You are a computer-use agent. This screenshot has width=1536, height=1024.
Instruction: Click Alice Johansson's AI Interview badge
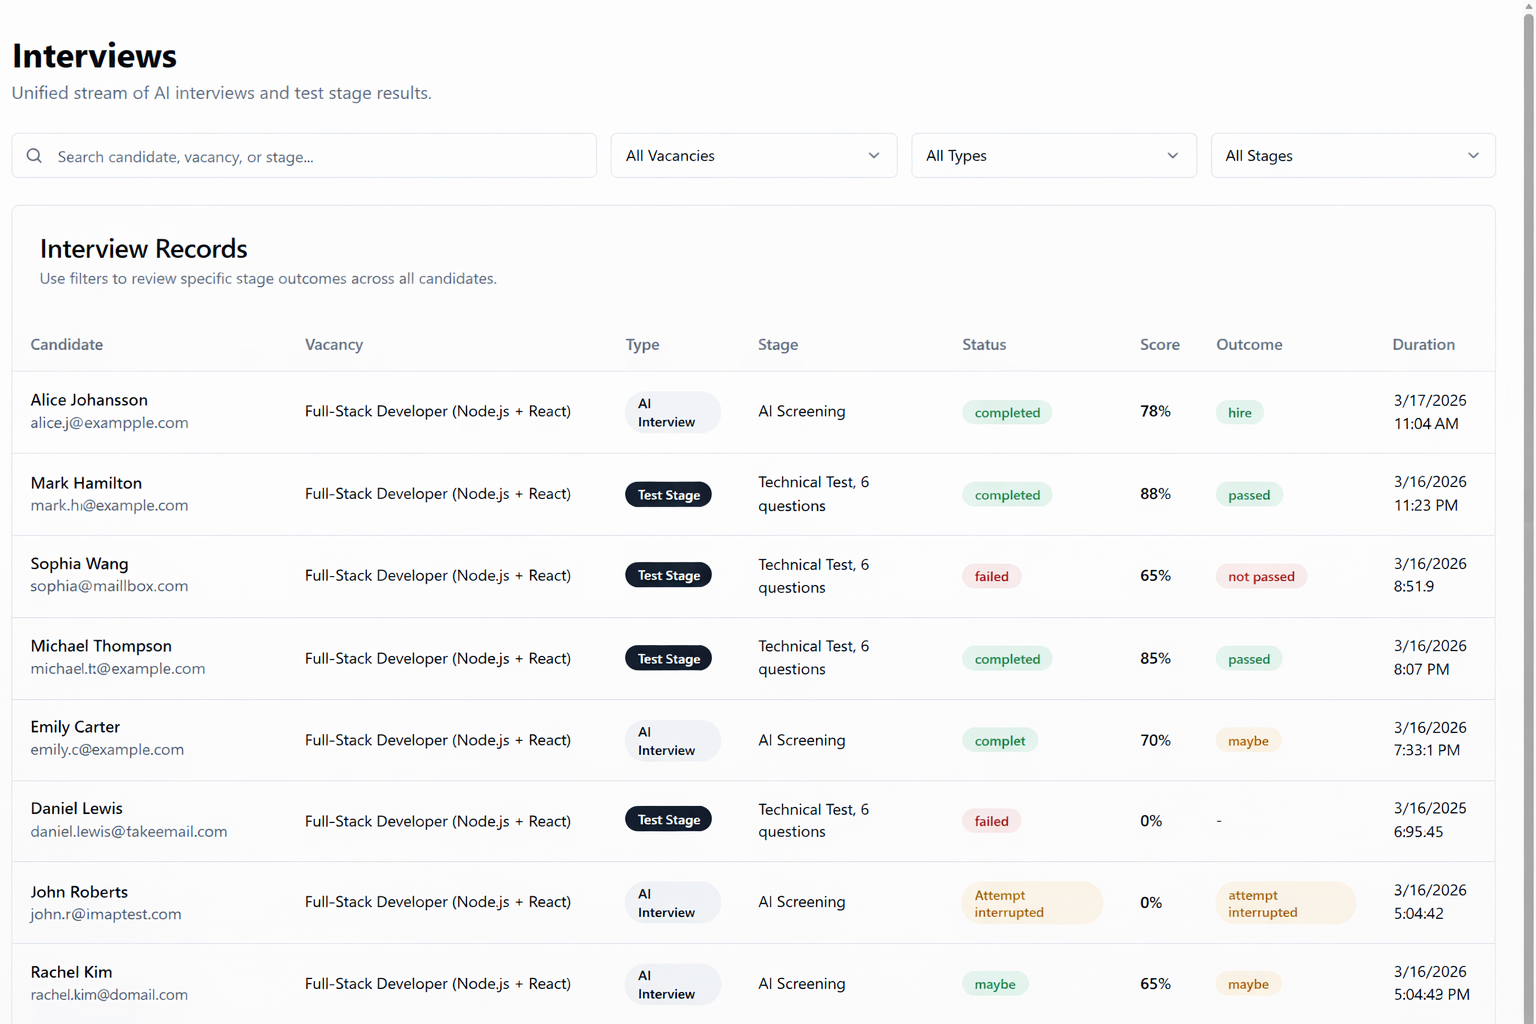click(x=673, y=412)
